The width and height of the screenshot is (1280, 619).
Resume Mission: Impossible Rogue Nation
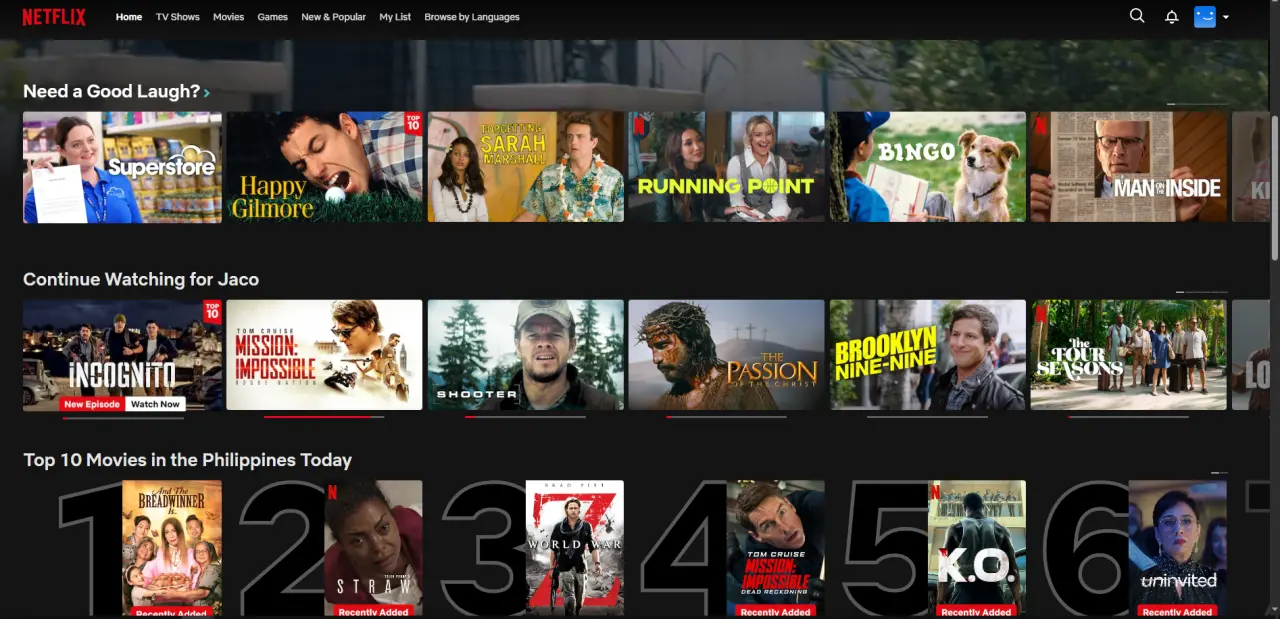tap(324, 355)
